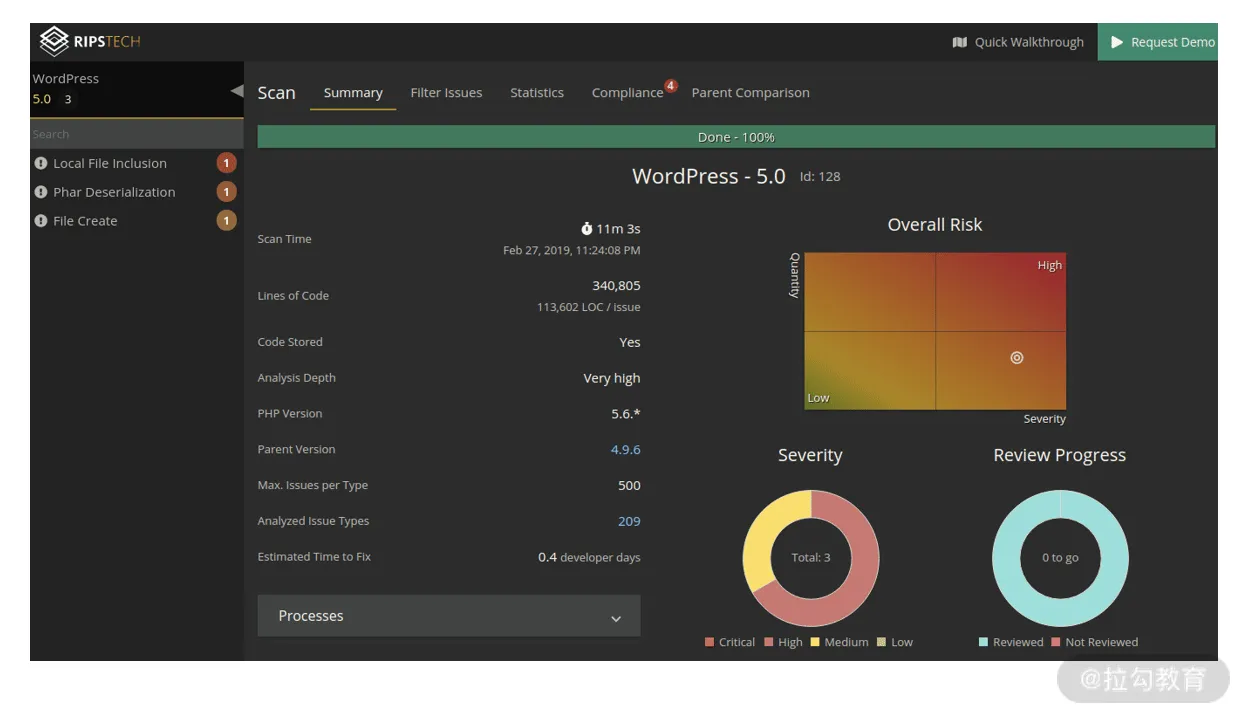The height and width of the screenshot is (719, 1249).
Task: Toggle the Not Reviewed legend swatch
Action: click(1057, 642)
